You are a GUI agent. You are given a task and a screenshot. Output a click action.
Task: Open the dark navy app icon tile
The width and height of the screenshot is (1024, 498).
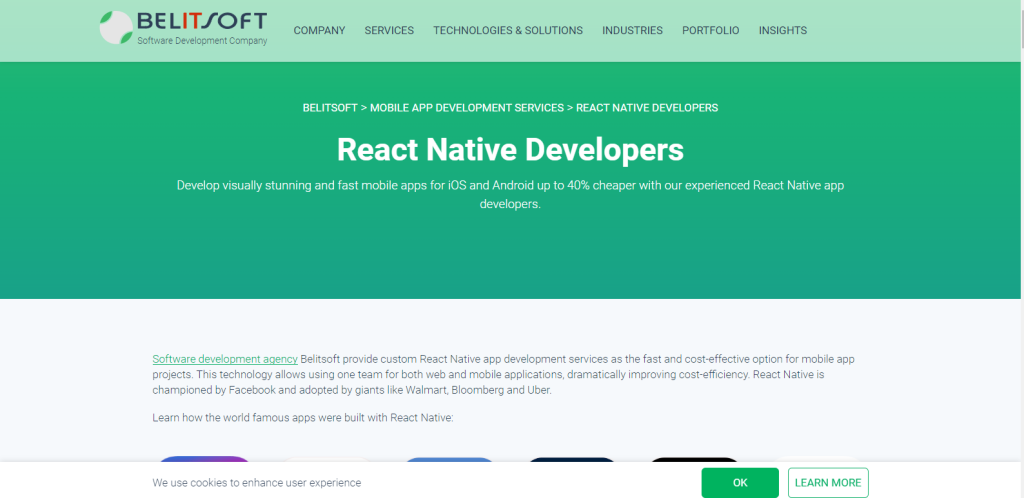pos(572,461)
